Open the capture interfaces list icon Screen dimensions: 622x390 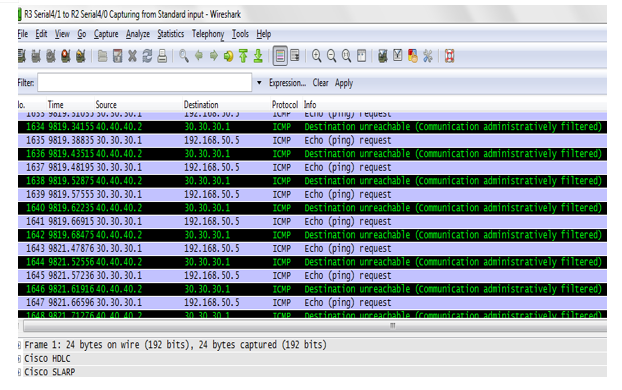pos(22,56)
